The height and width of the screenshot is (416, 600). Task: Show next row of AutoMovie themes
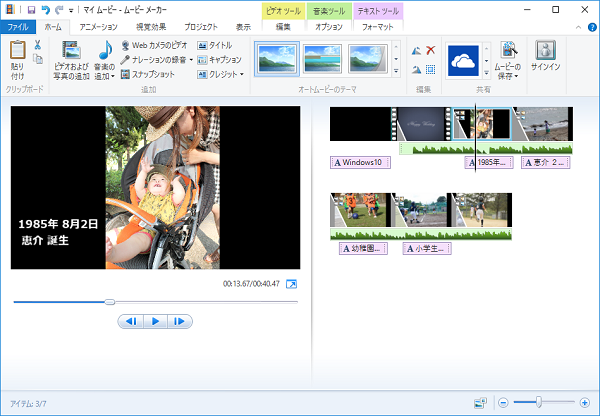click(x=396, y=59)
